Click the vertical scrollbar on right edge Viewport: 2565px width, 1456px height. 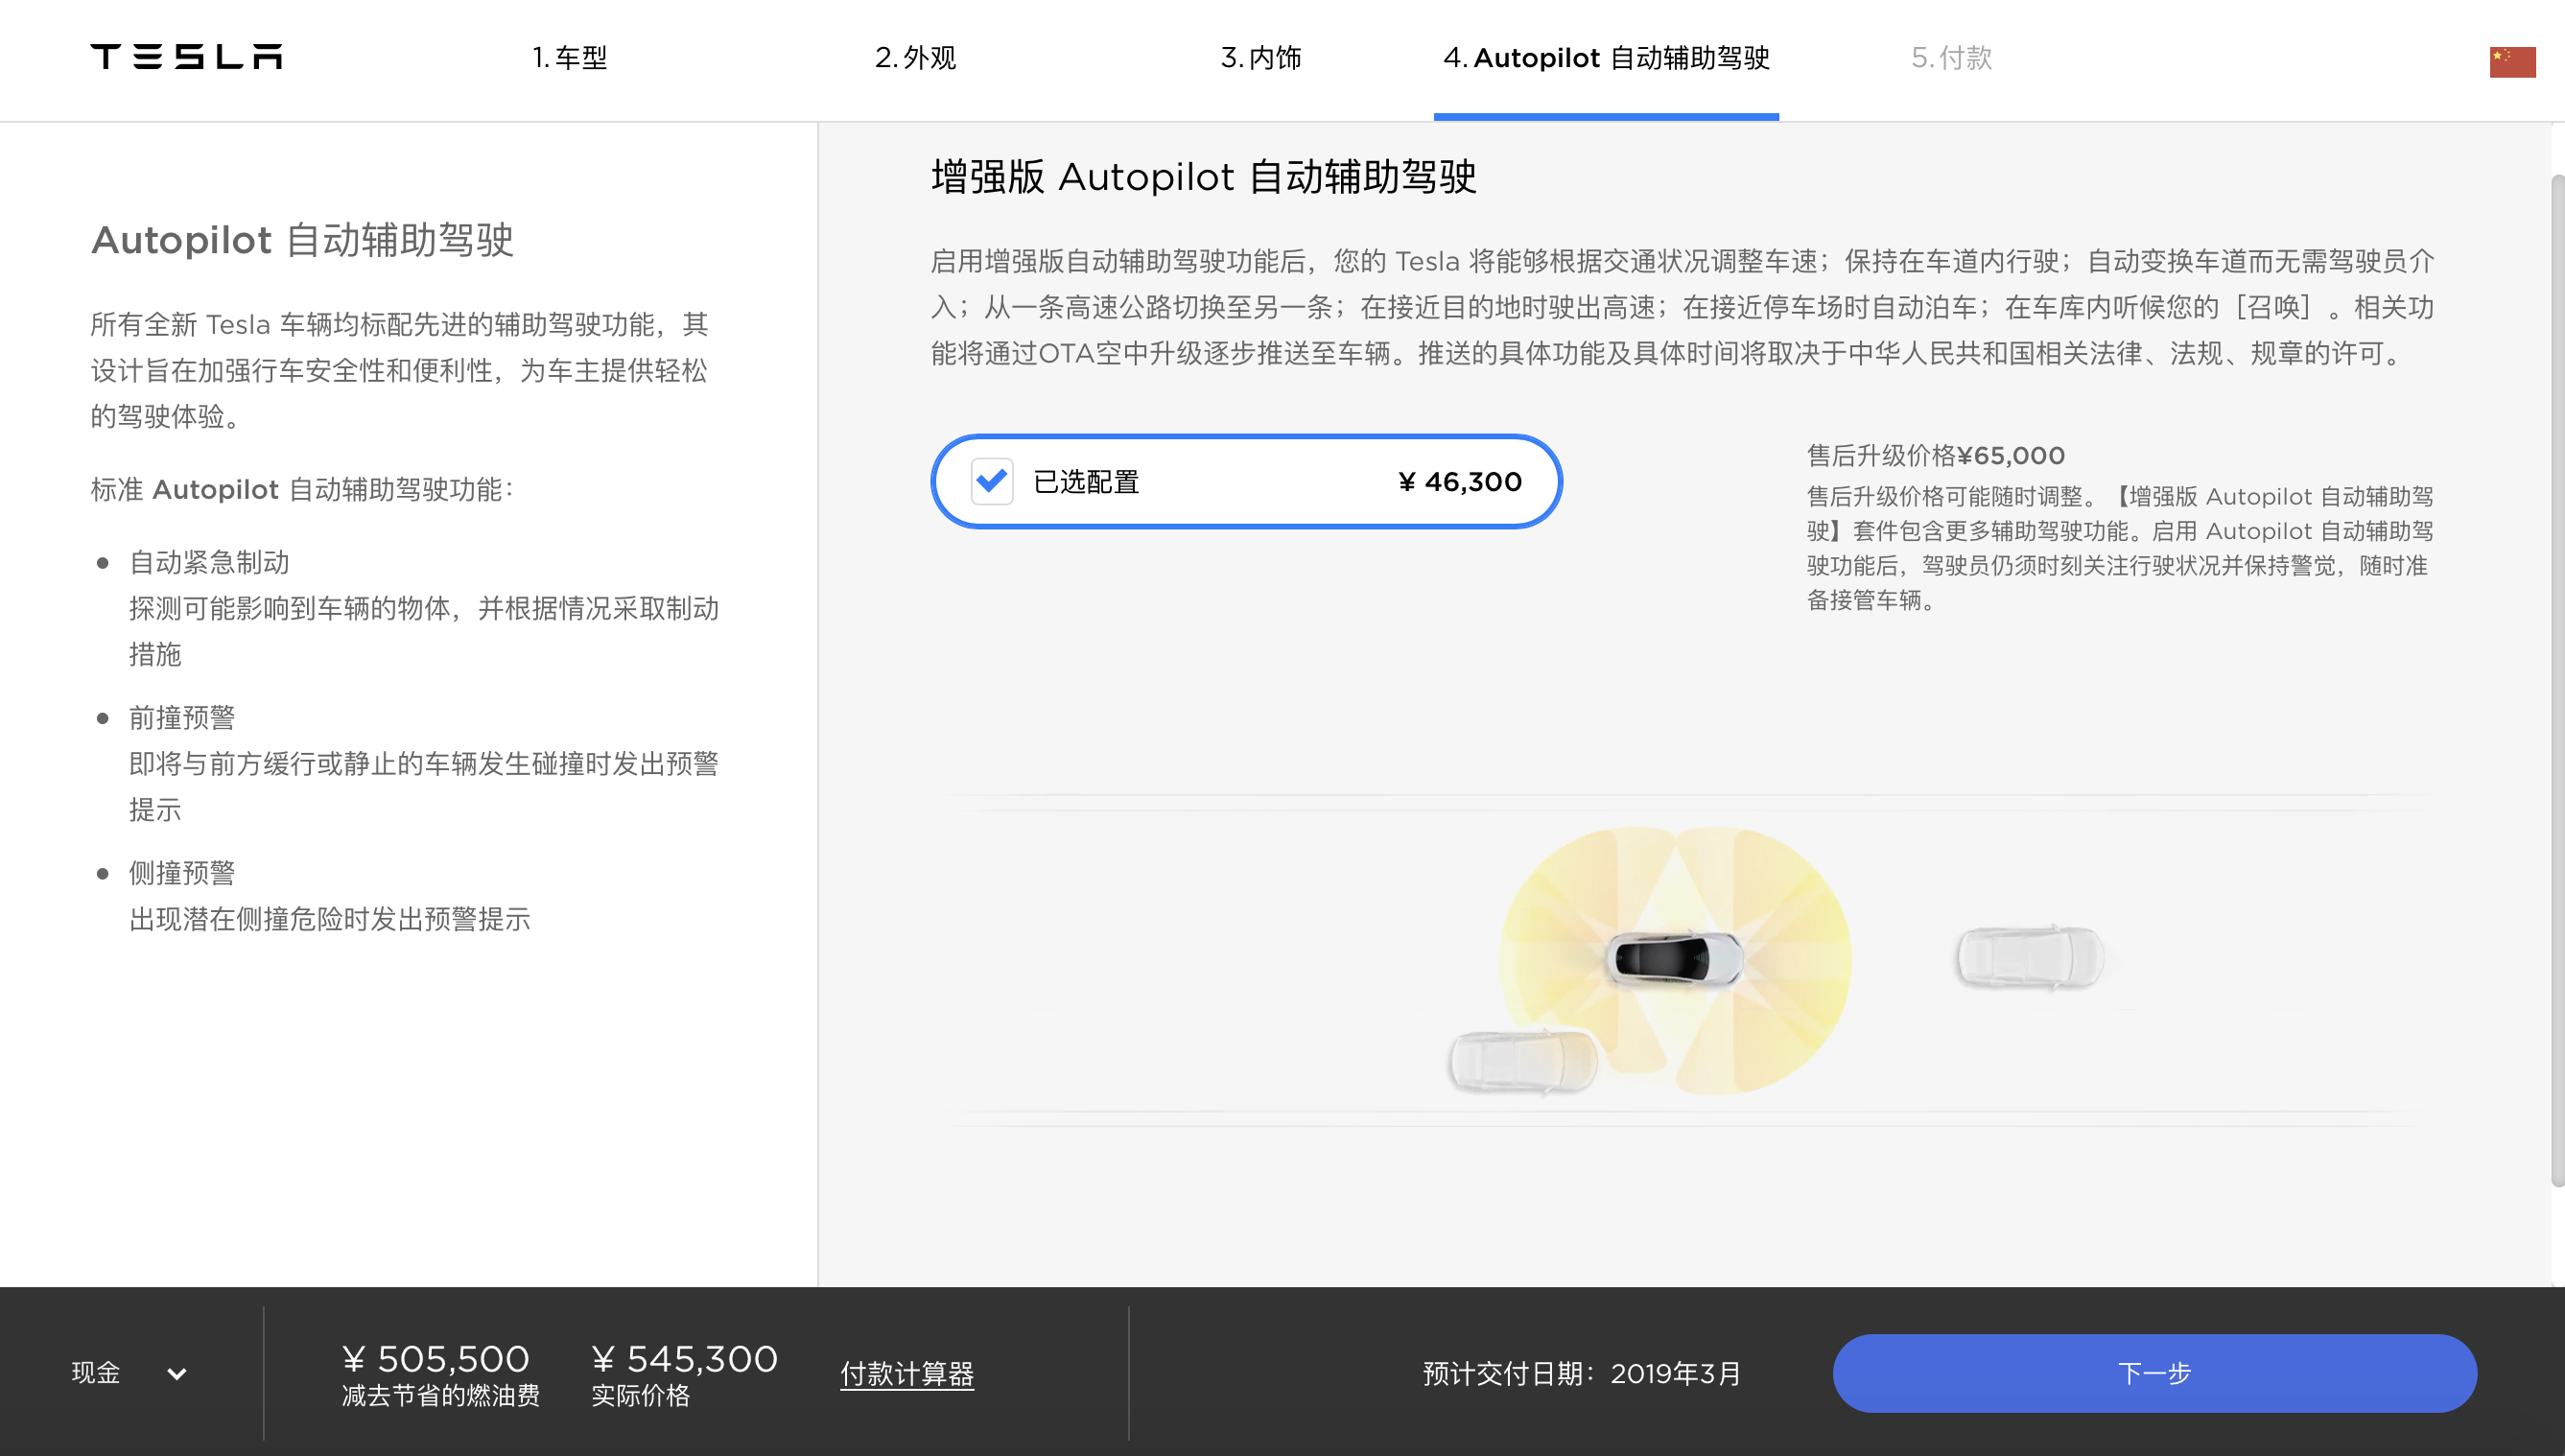(2556, 680)
